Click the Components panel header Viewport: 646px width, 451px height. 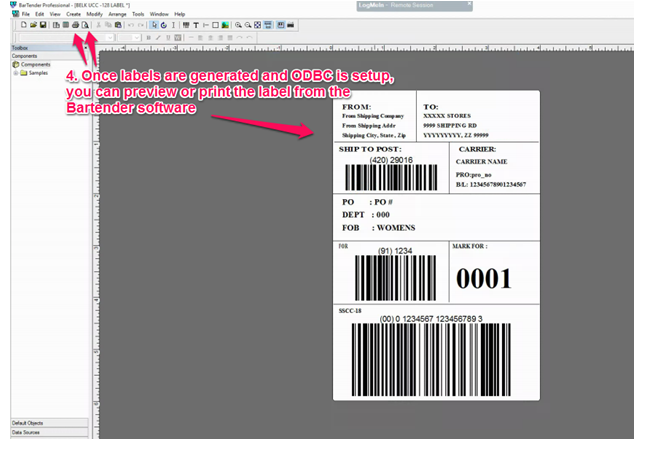coord(49,56)
